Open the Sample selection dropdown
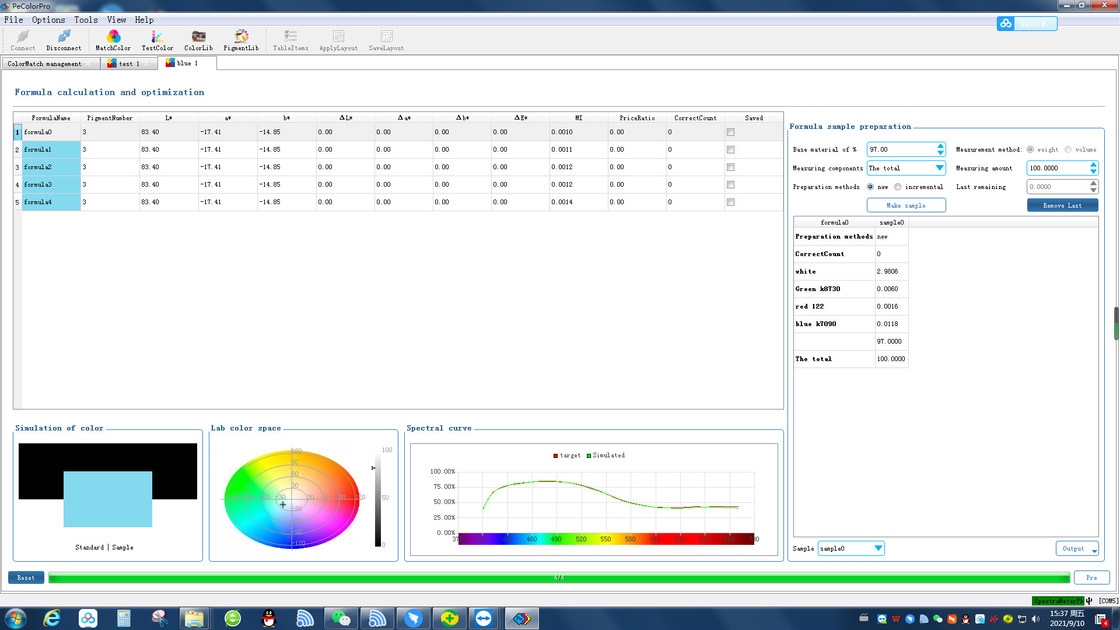This screenshot has width=1120, height=630. pos(878,548)
